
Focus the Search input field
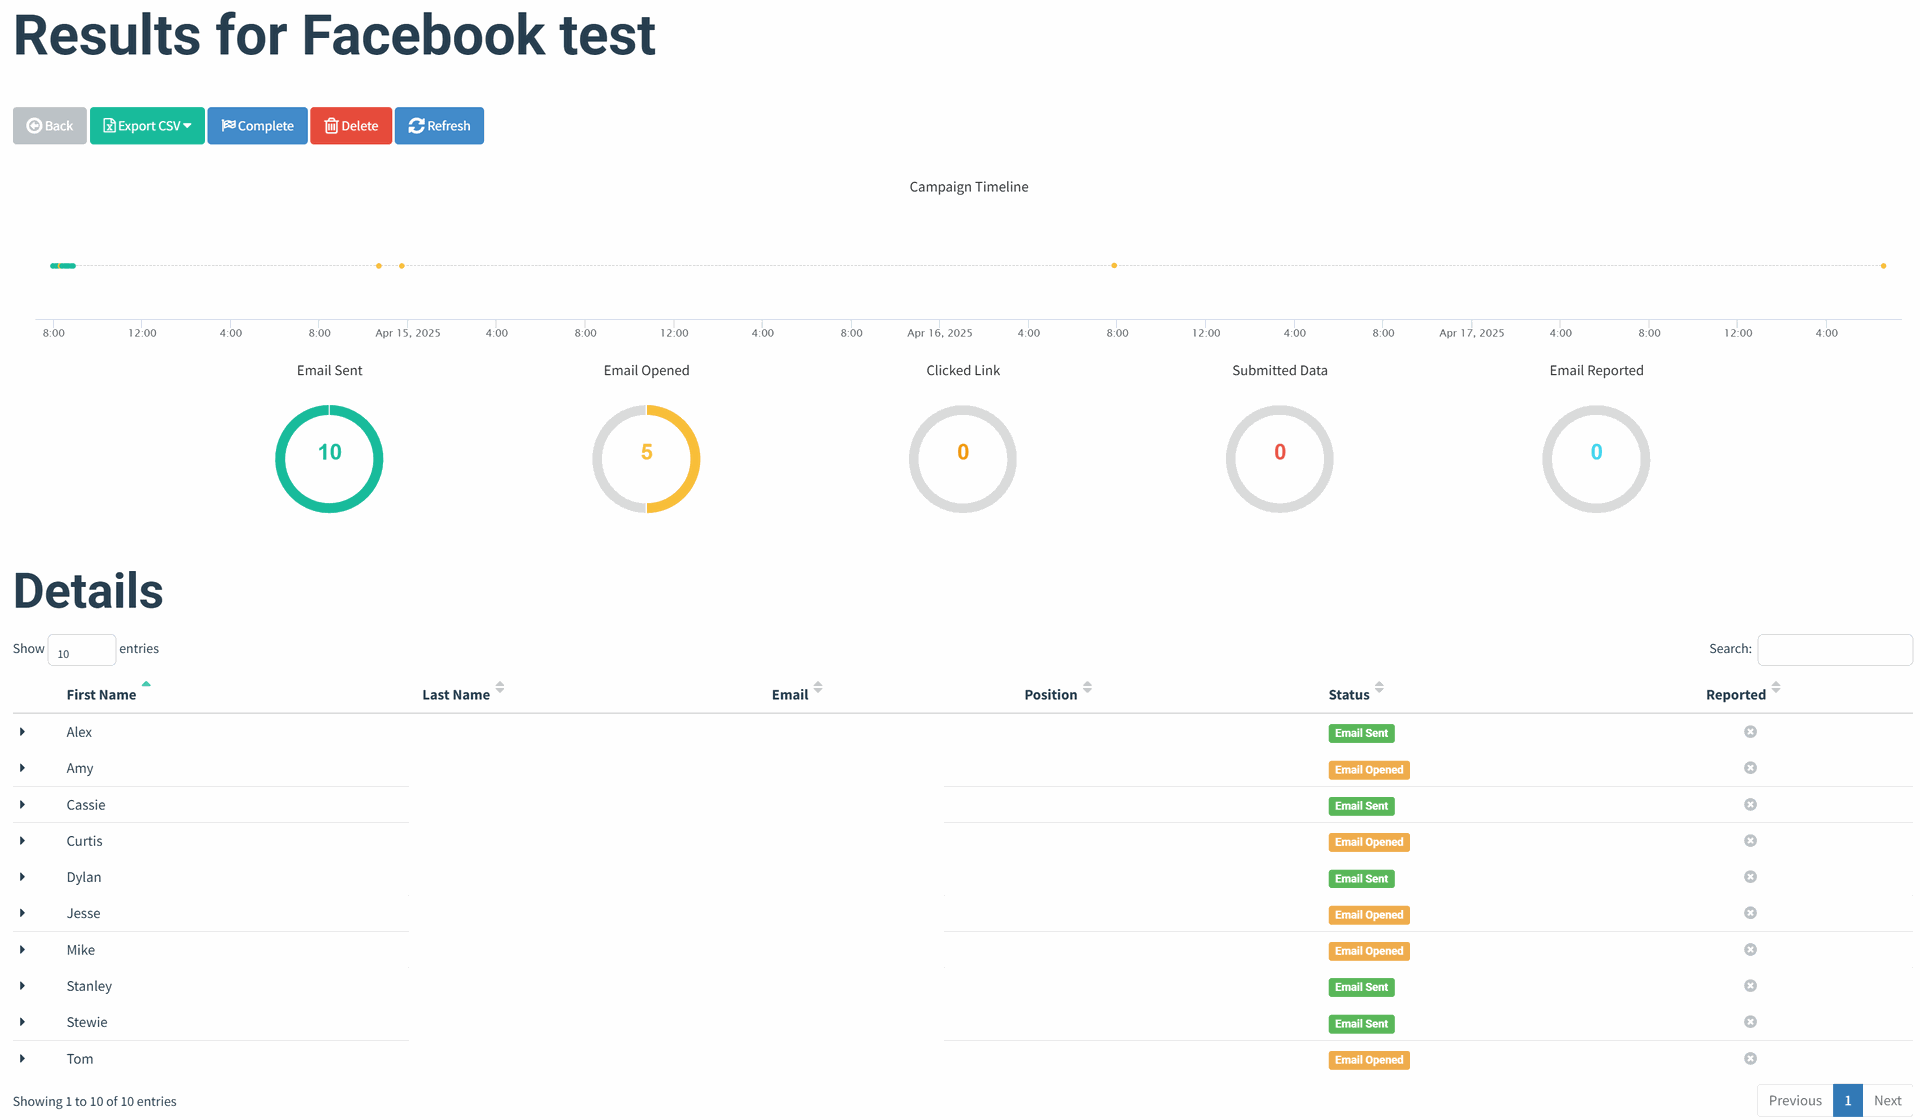pos(1834,650)
